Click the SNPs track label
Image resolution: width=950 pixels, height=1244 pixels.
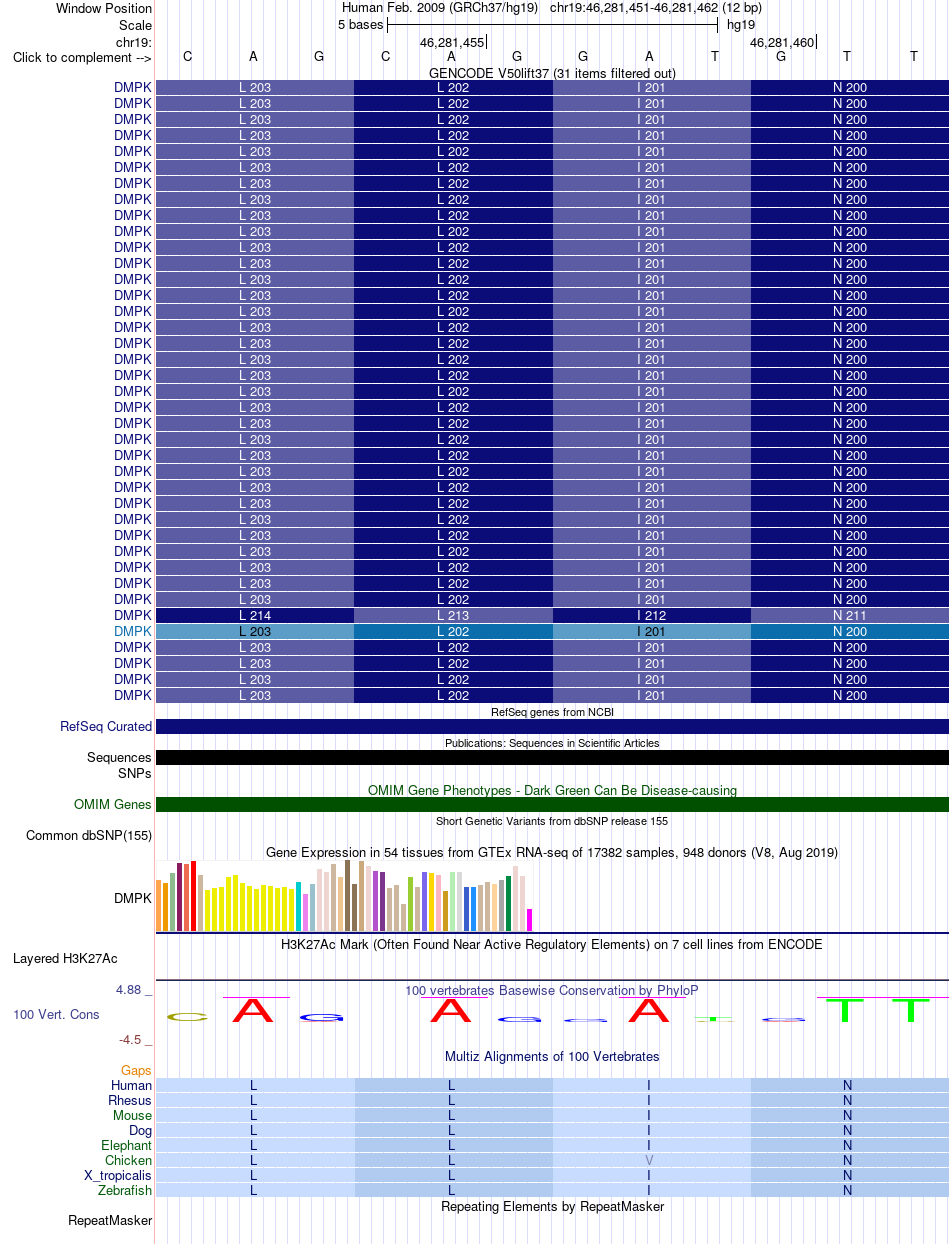135,773
